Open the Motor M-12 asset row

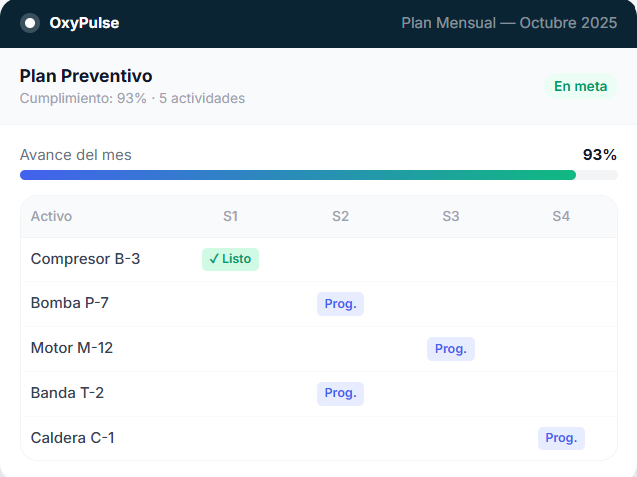click(319, 349)
